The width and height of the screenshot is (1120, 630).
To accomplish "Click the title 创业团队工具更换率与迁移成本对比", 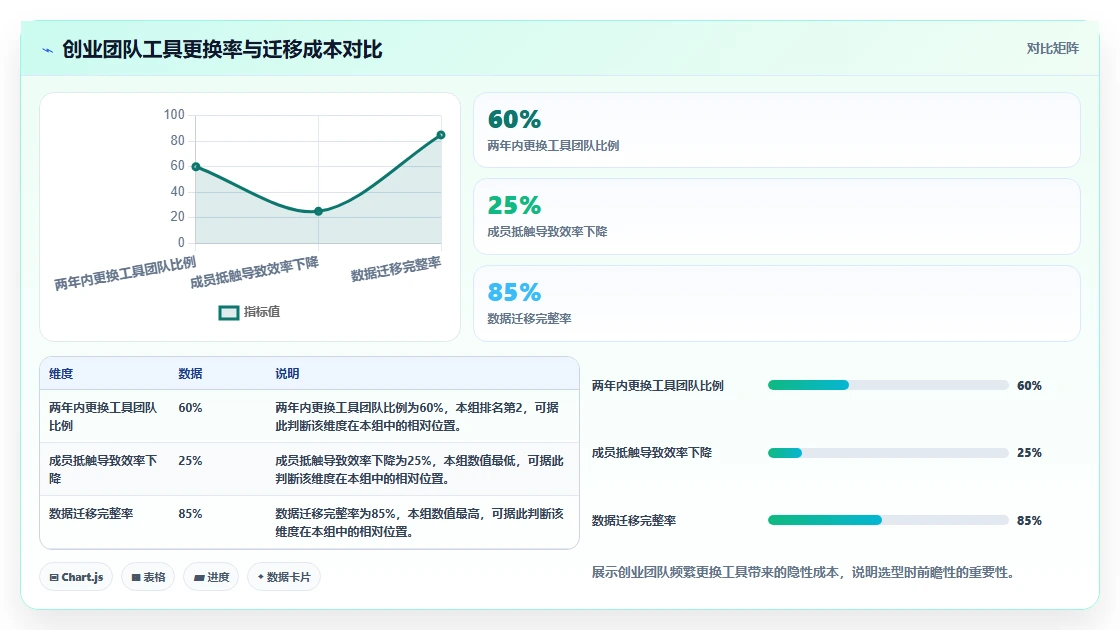I will (222, 49).
